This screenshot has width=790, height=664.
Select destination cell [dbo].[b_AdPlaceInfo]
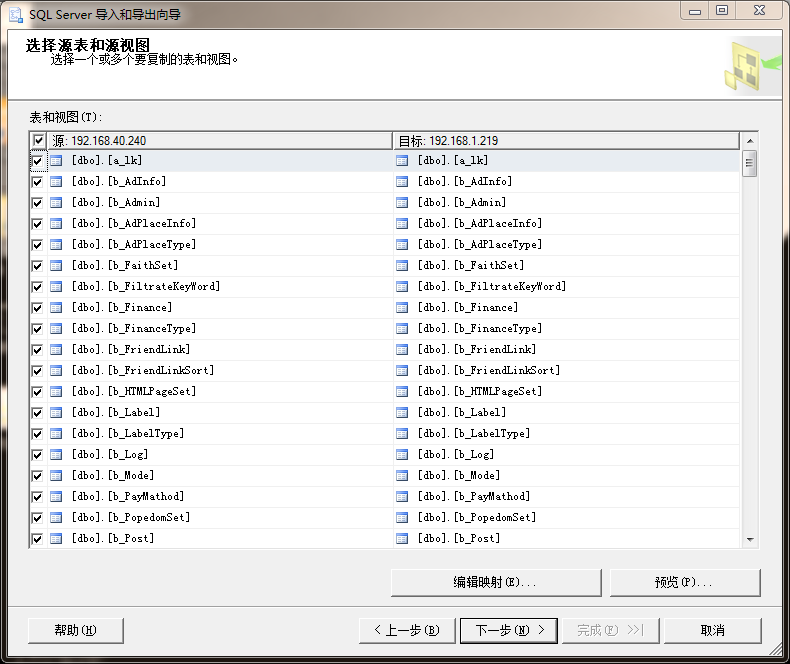coord(566,224)
